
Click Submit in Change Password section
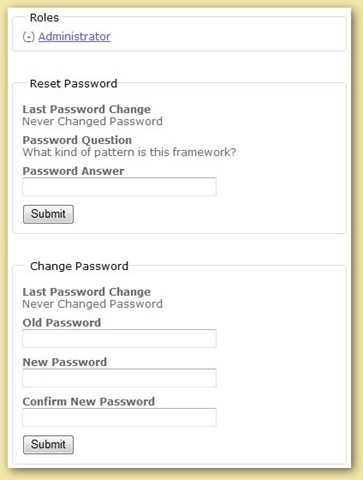(48, 445)
